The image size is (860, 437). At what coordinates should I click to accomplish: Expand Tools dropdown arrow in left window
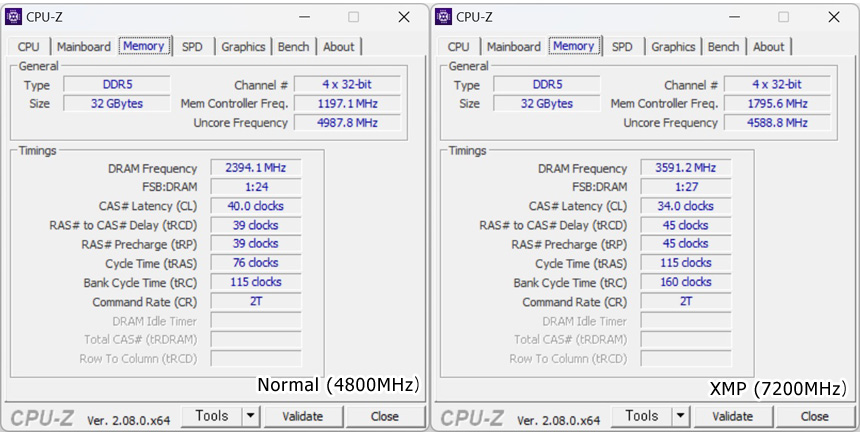(251, 416)
